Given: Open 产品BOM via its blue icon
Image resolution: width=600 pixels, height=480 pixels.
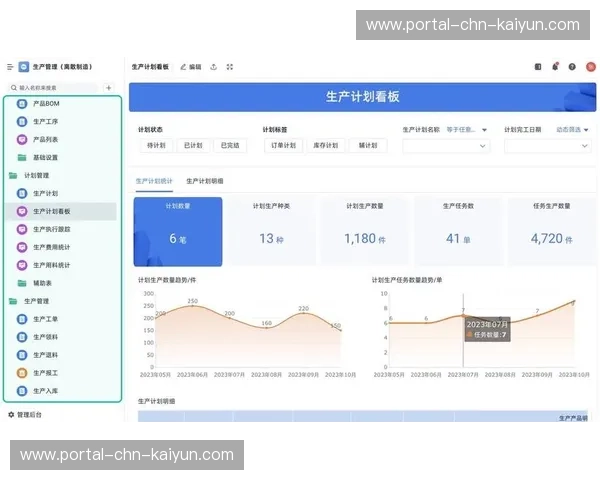Looking at the screenshot, I should click(x=22, y=103).
